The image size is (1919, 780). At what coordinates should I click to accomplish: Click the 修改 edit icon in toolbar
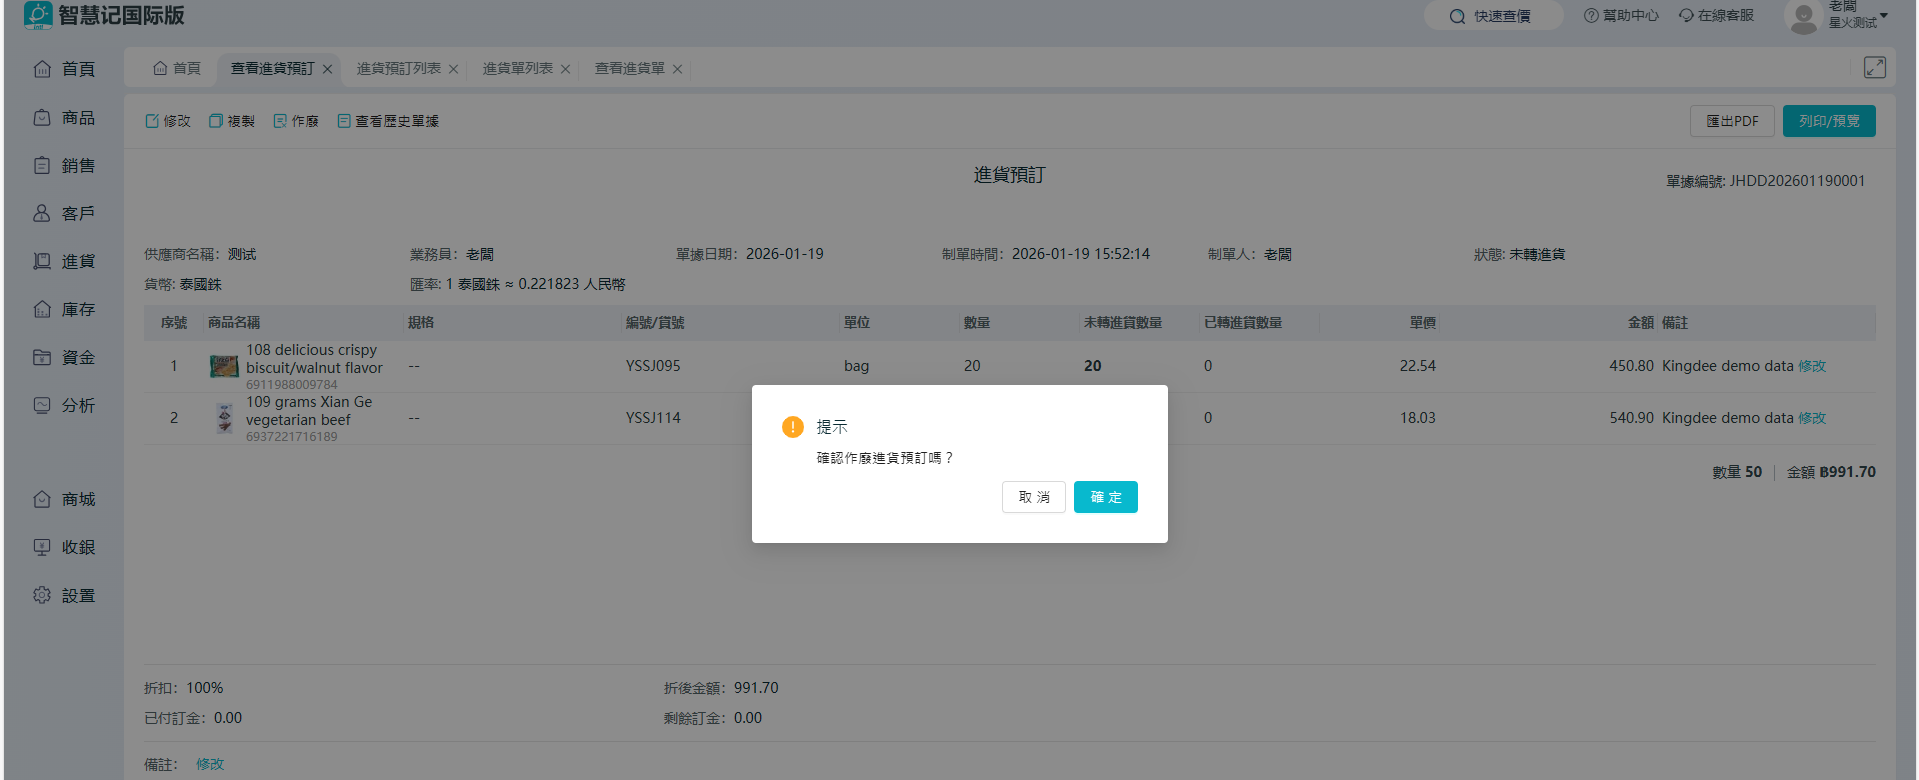click(x=153, y=121)
